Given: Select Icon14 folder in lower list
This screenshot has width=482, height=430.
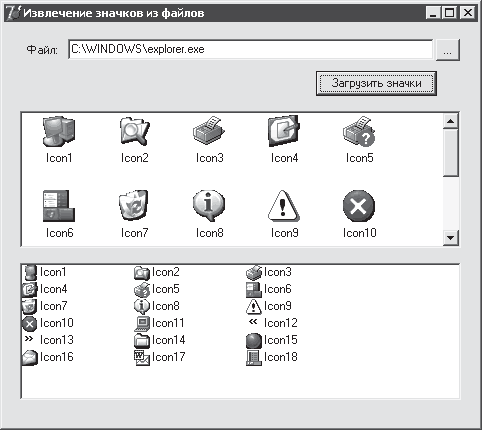Looking at the screenshot, I should (160, 340).
